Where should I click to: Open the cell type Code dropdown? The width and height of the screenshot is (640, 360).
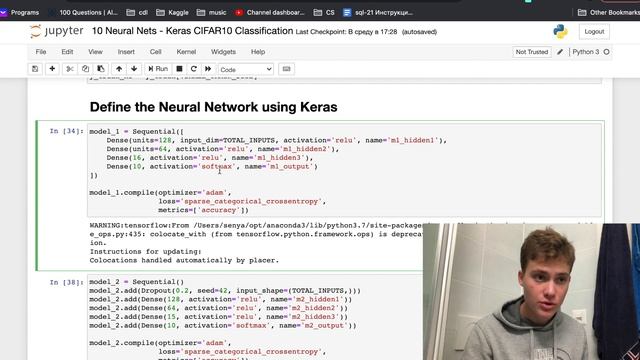click(246, 69)
